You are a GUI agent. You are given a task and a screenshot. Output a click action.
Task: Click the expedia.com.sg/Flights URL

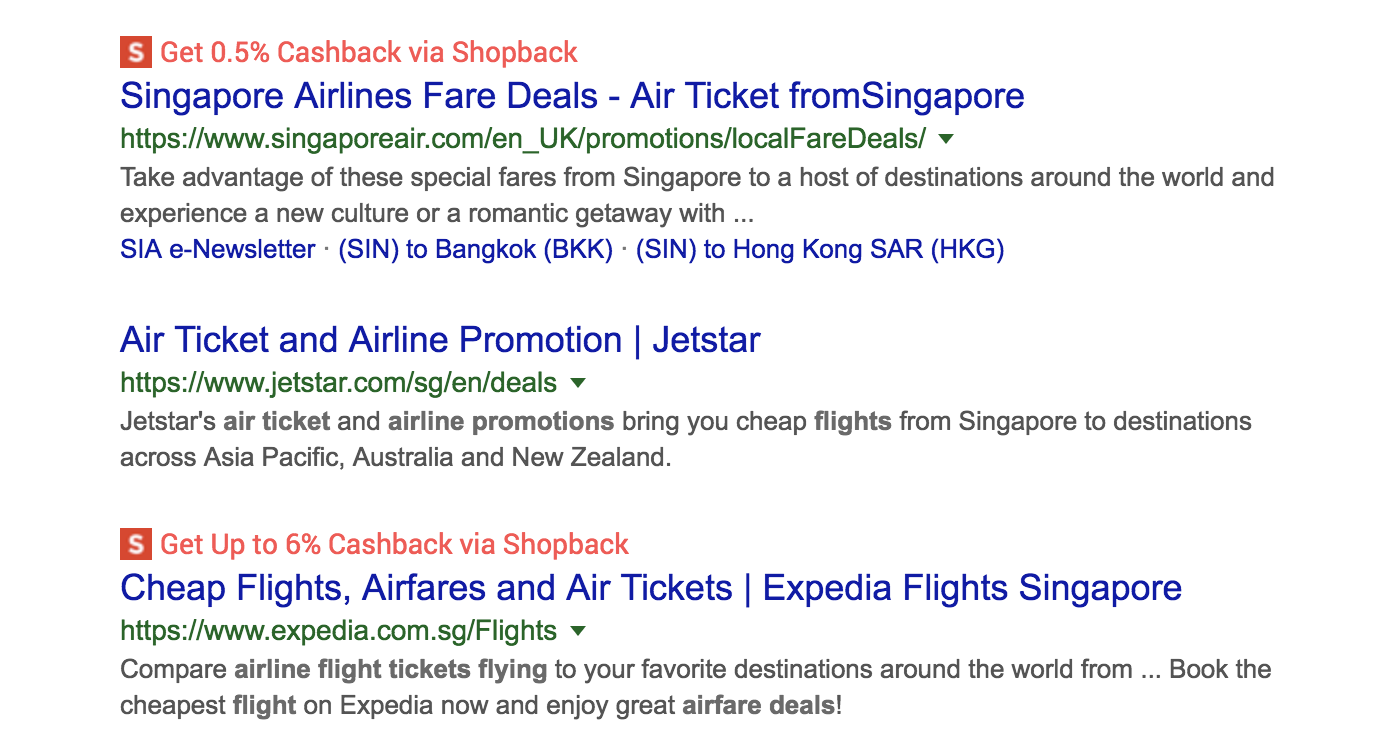[x=338, y=631]
